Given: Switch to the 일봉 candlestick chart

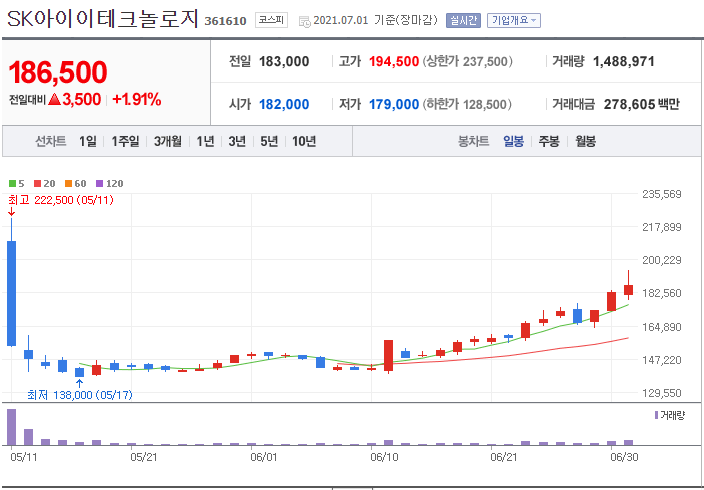Looking at the screenshot, I should coord(513,141).
